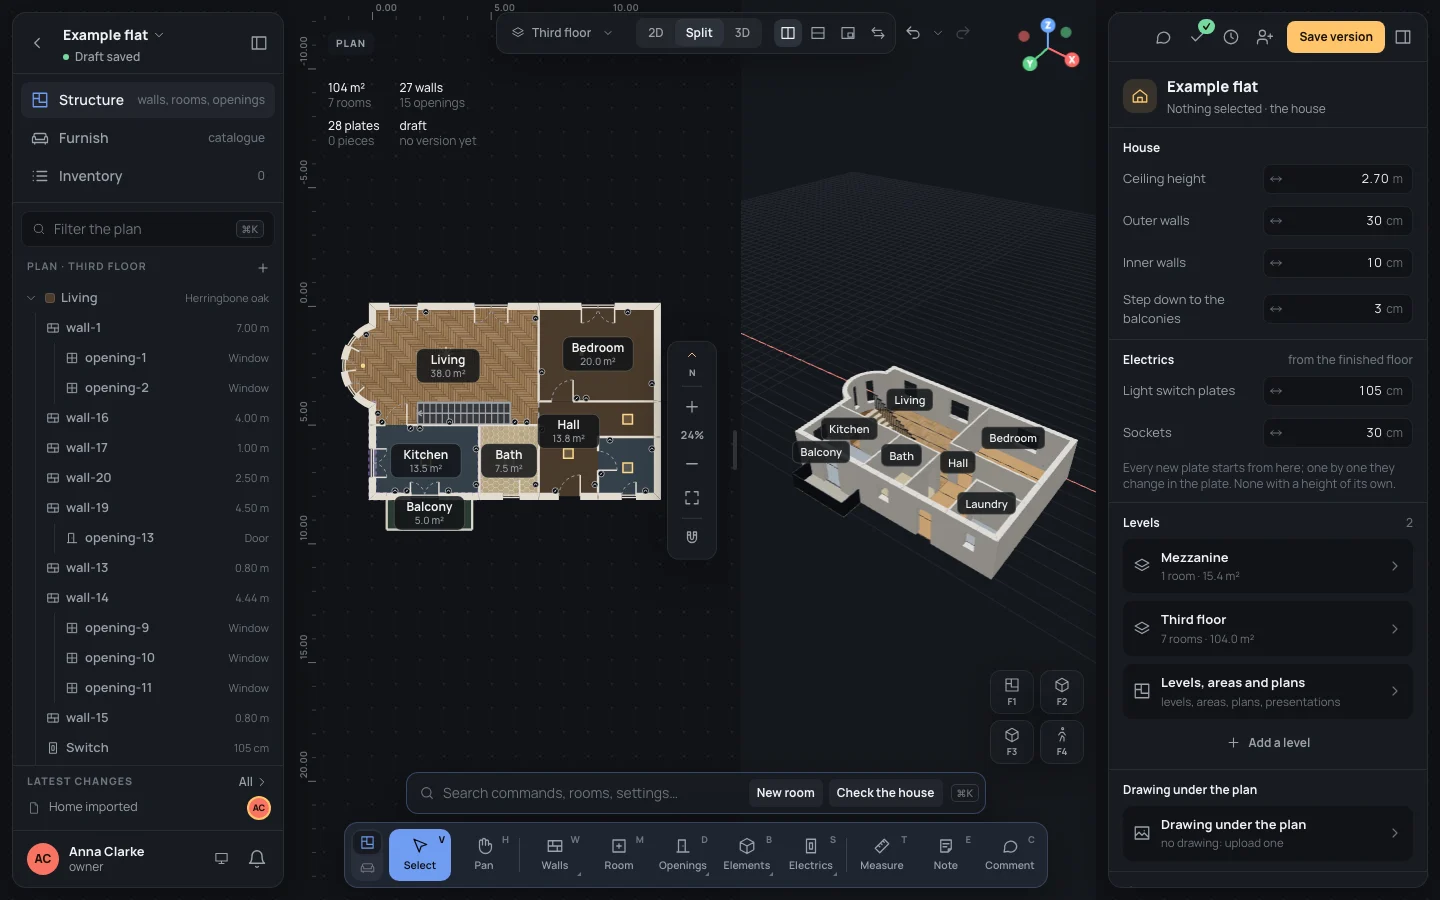Choose the Room tool

pos(619,854)
